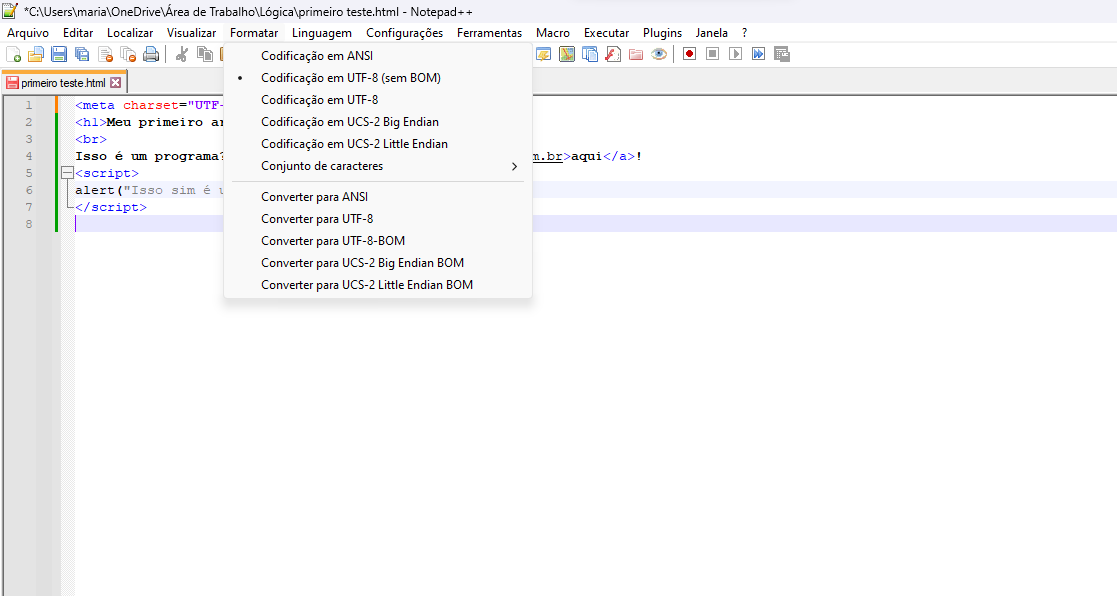
Task: Select the primeiro teste.html tab
Action: tap(63, 83)
